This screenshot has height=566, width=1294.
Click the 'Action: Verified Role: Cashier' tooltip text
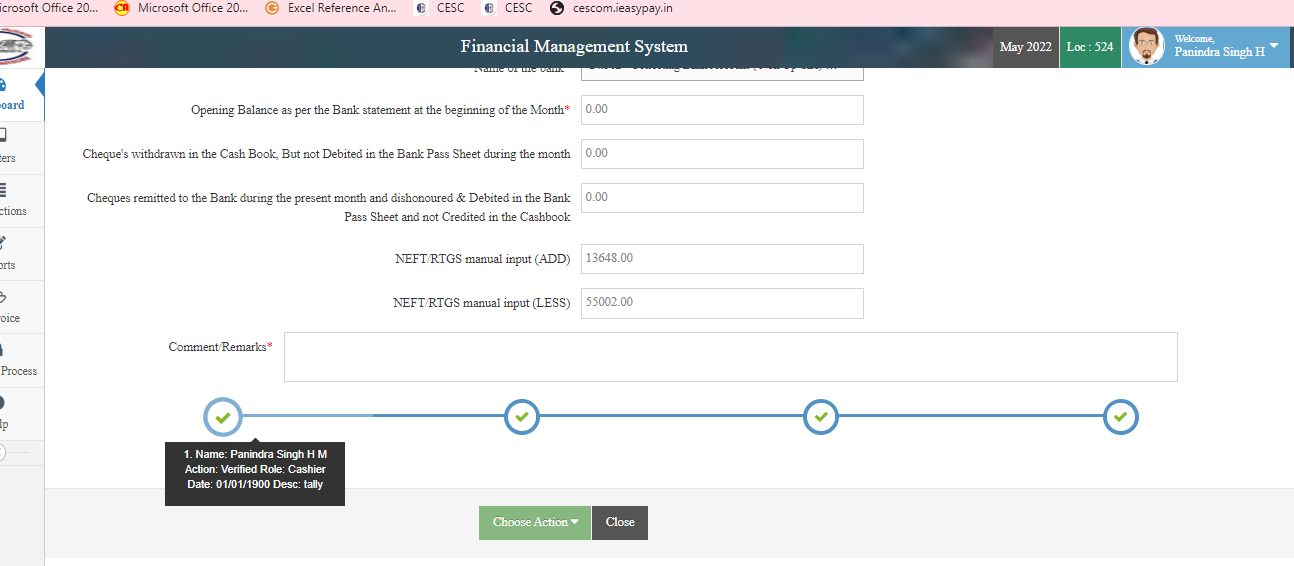(x=255, y=469)
